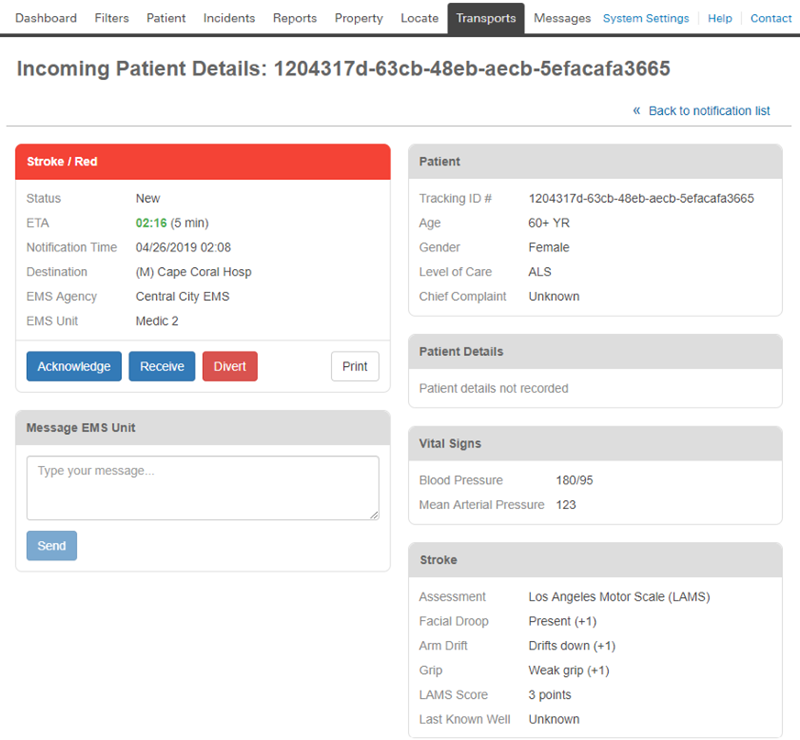Click the Status value New
Viewport: 800px width, 740px height.
click(x=148, y=199)
